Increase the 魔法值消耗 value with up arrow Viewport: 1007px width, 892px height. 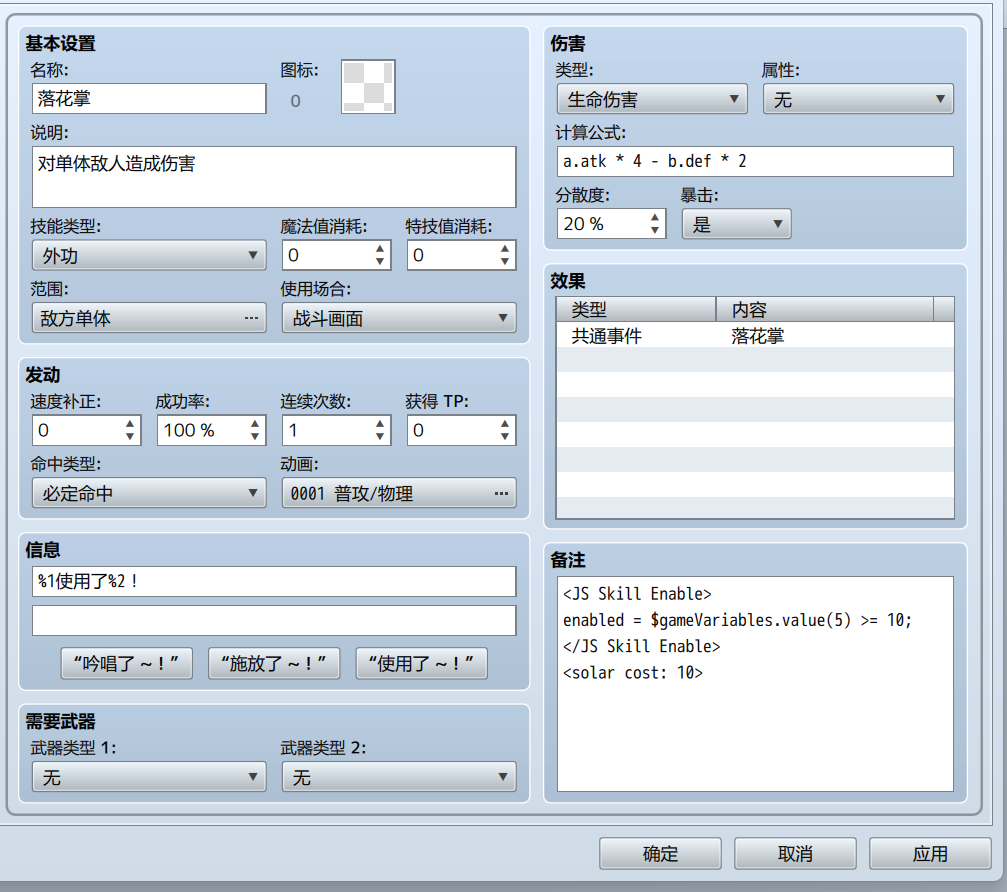(380, 249)
